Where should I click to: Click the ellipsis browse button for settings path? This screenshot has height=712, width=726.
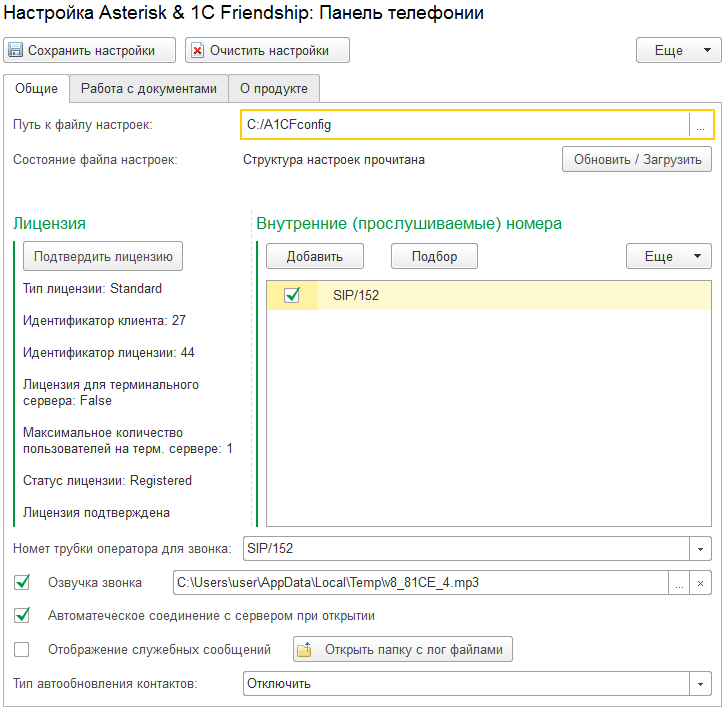tap(701, 125)
